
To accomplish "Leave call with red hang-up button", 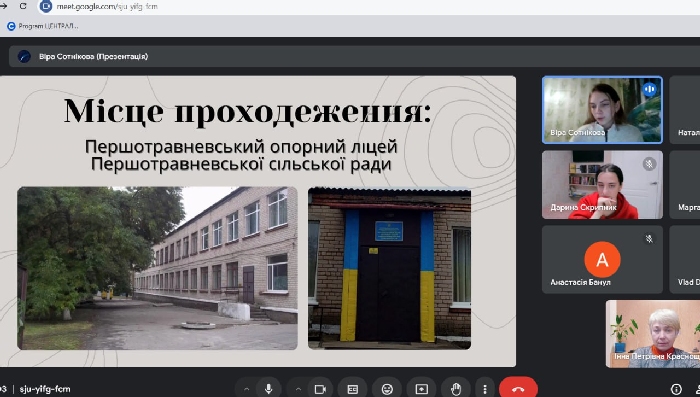I will pyautogui.click(x=518, y=389).
